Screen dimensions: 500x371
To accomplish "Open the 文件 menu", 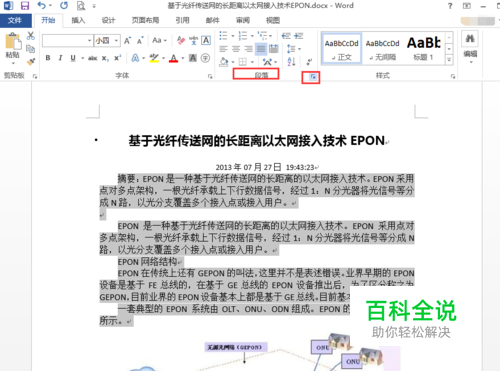I will [x=15, y=20].
